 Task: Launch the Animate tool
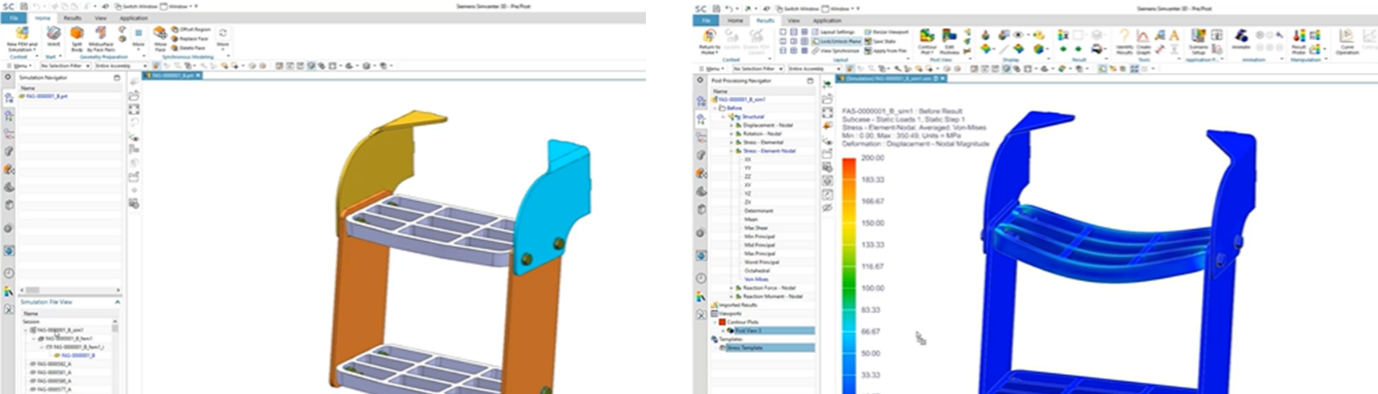[1241, 38]
